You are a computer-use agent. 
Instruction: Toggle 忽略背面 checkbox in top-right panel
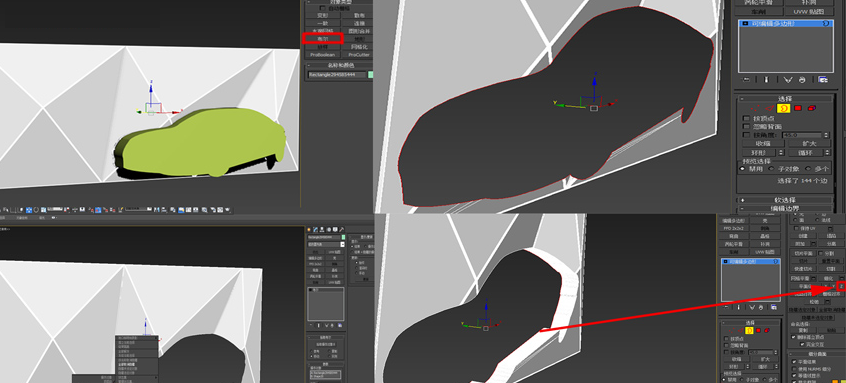click(747, 126)
